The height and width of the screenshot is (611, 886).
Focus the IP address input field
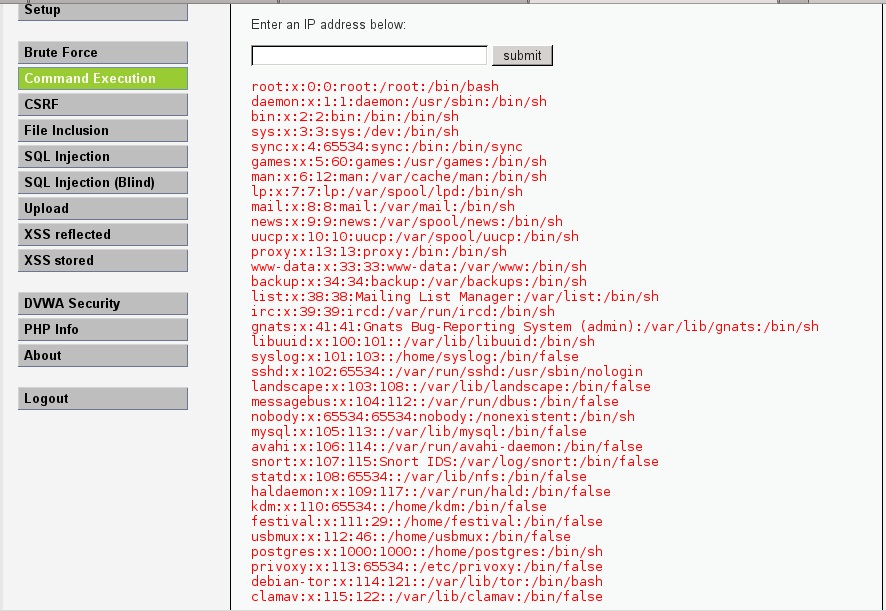(369, 55)
